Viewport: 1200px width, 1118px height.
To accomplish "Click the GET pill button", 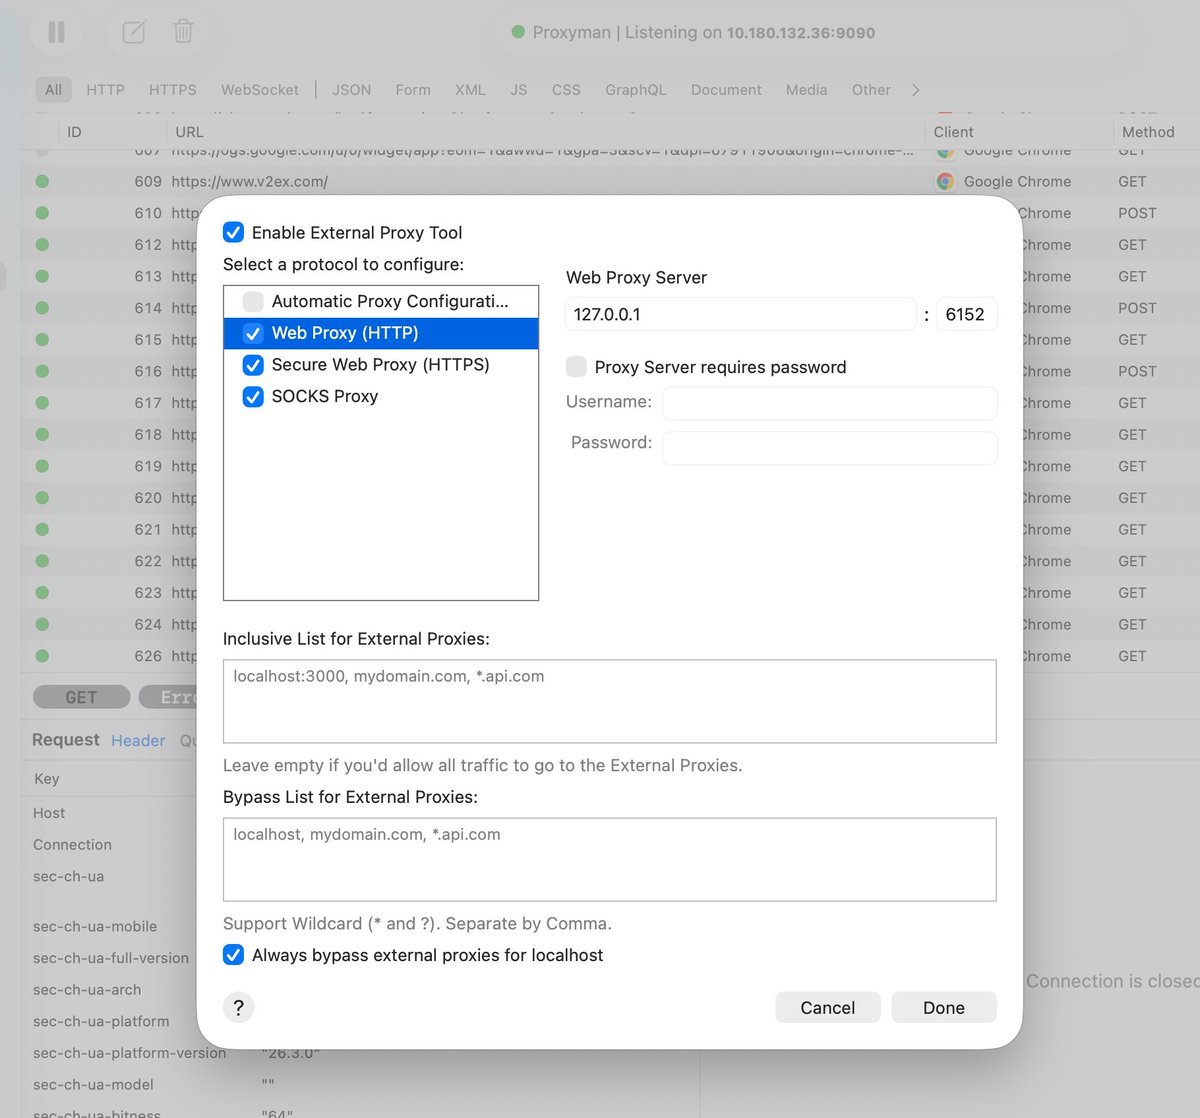I will pos(81,697).
